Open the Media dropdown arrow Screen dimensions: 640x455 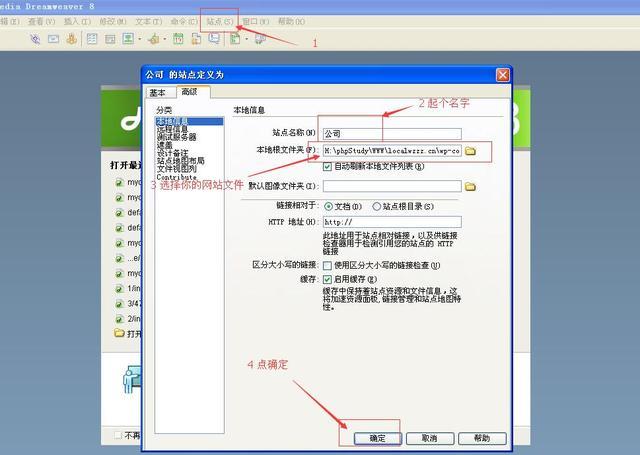pos(164,40)
